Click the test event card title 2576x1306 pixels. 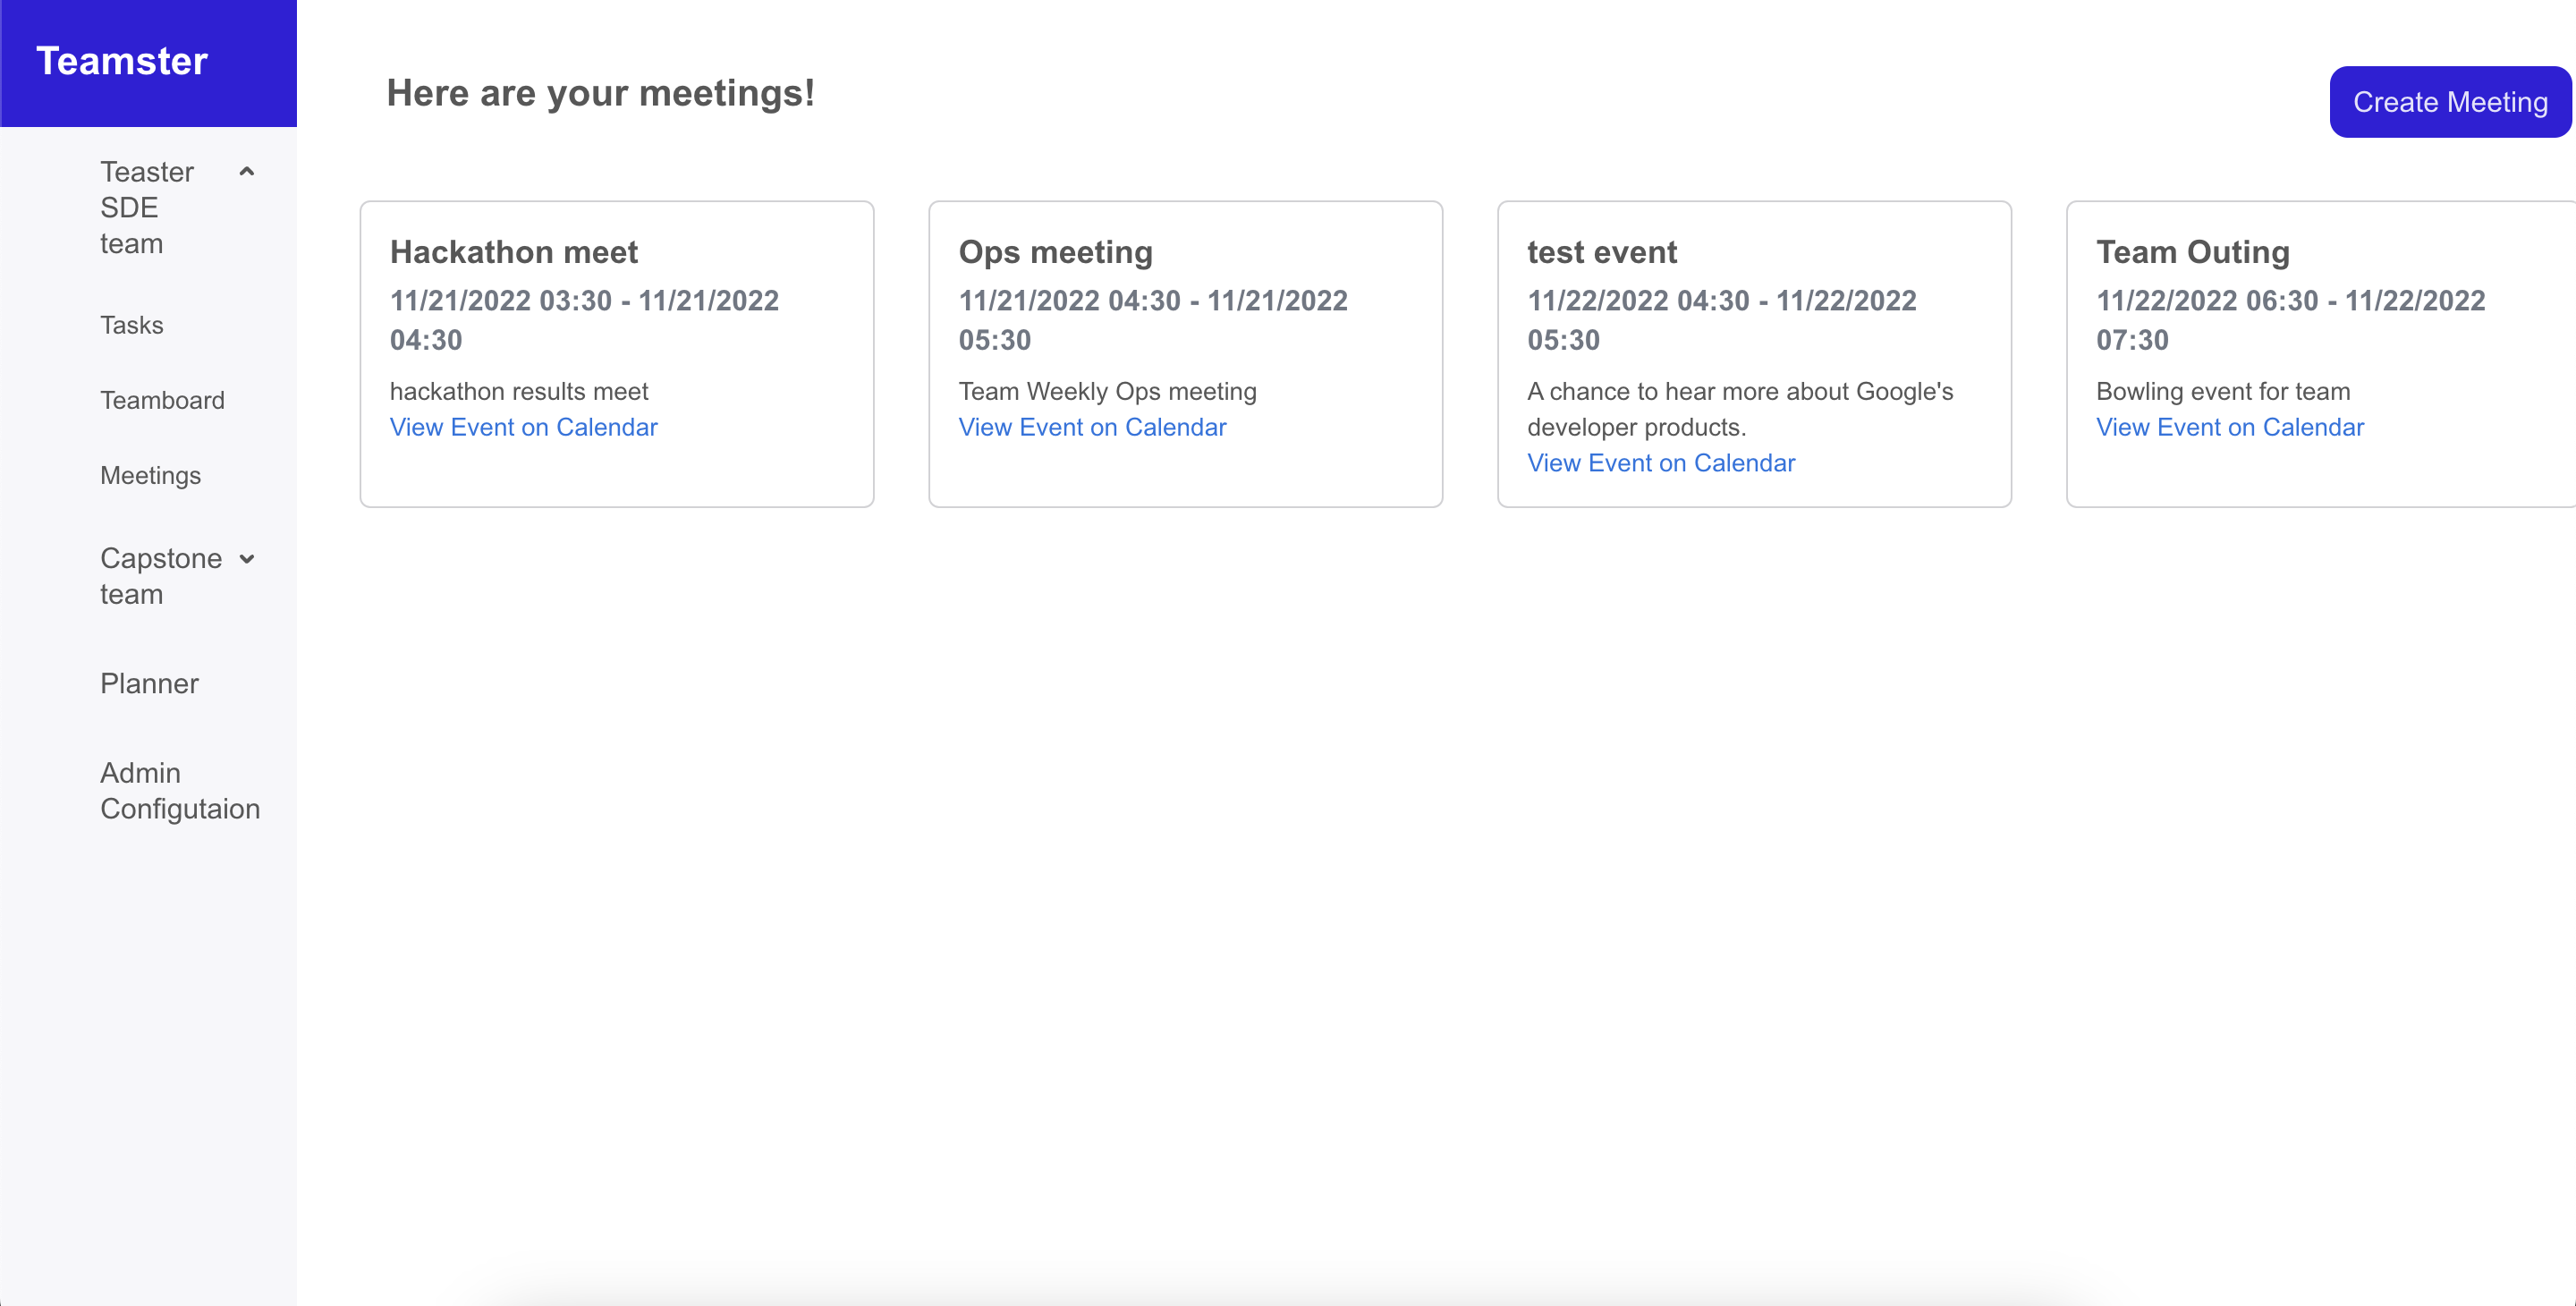(x=1601, y=252)
